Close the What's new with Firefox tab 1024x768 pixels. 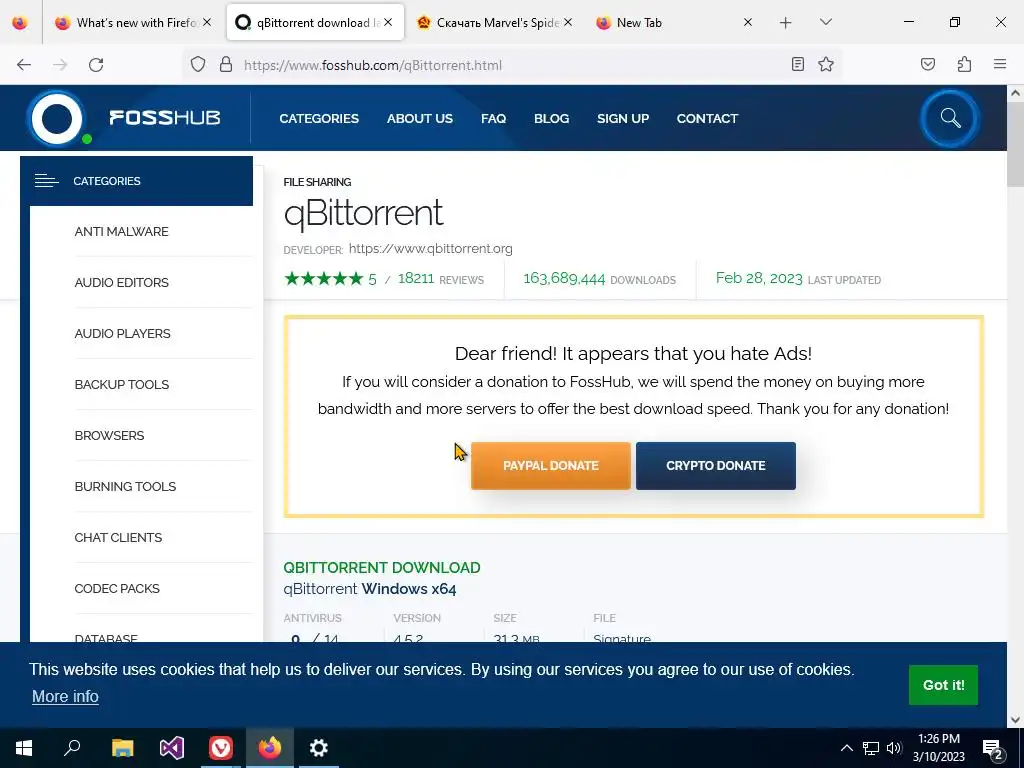tap(207, 22)
